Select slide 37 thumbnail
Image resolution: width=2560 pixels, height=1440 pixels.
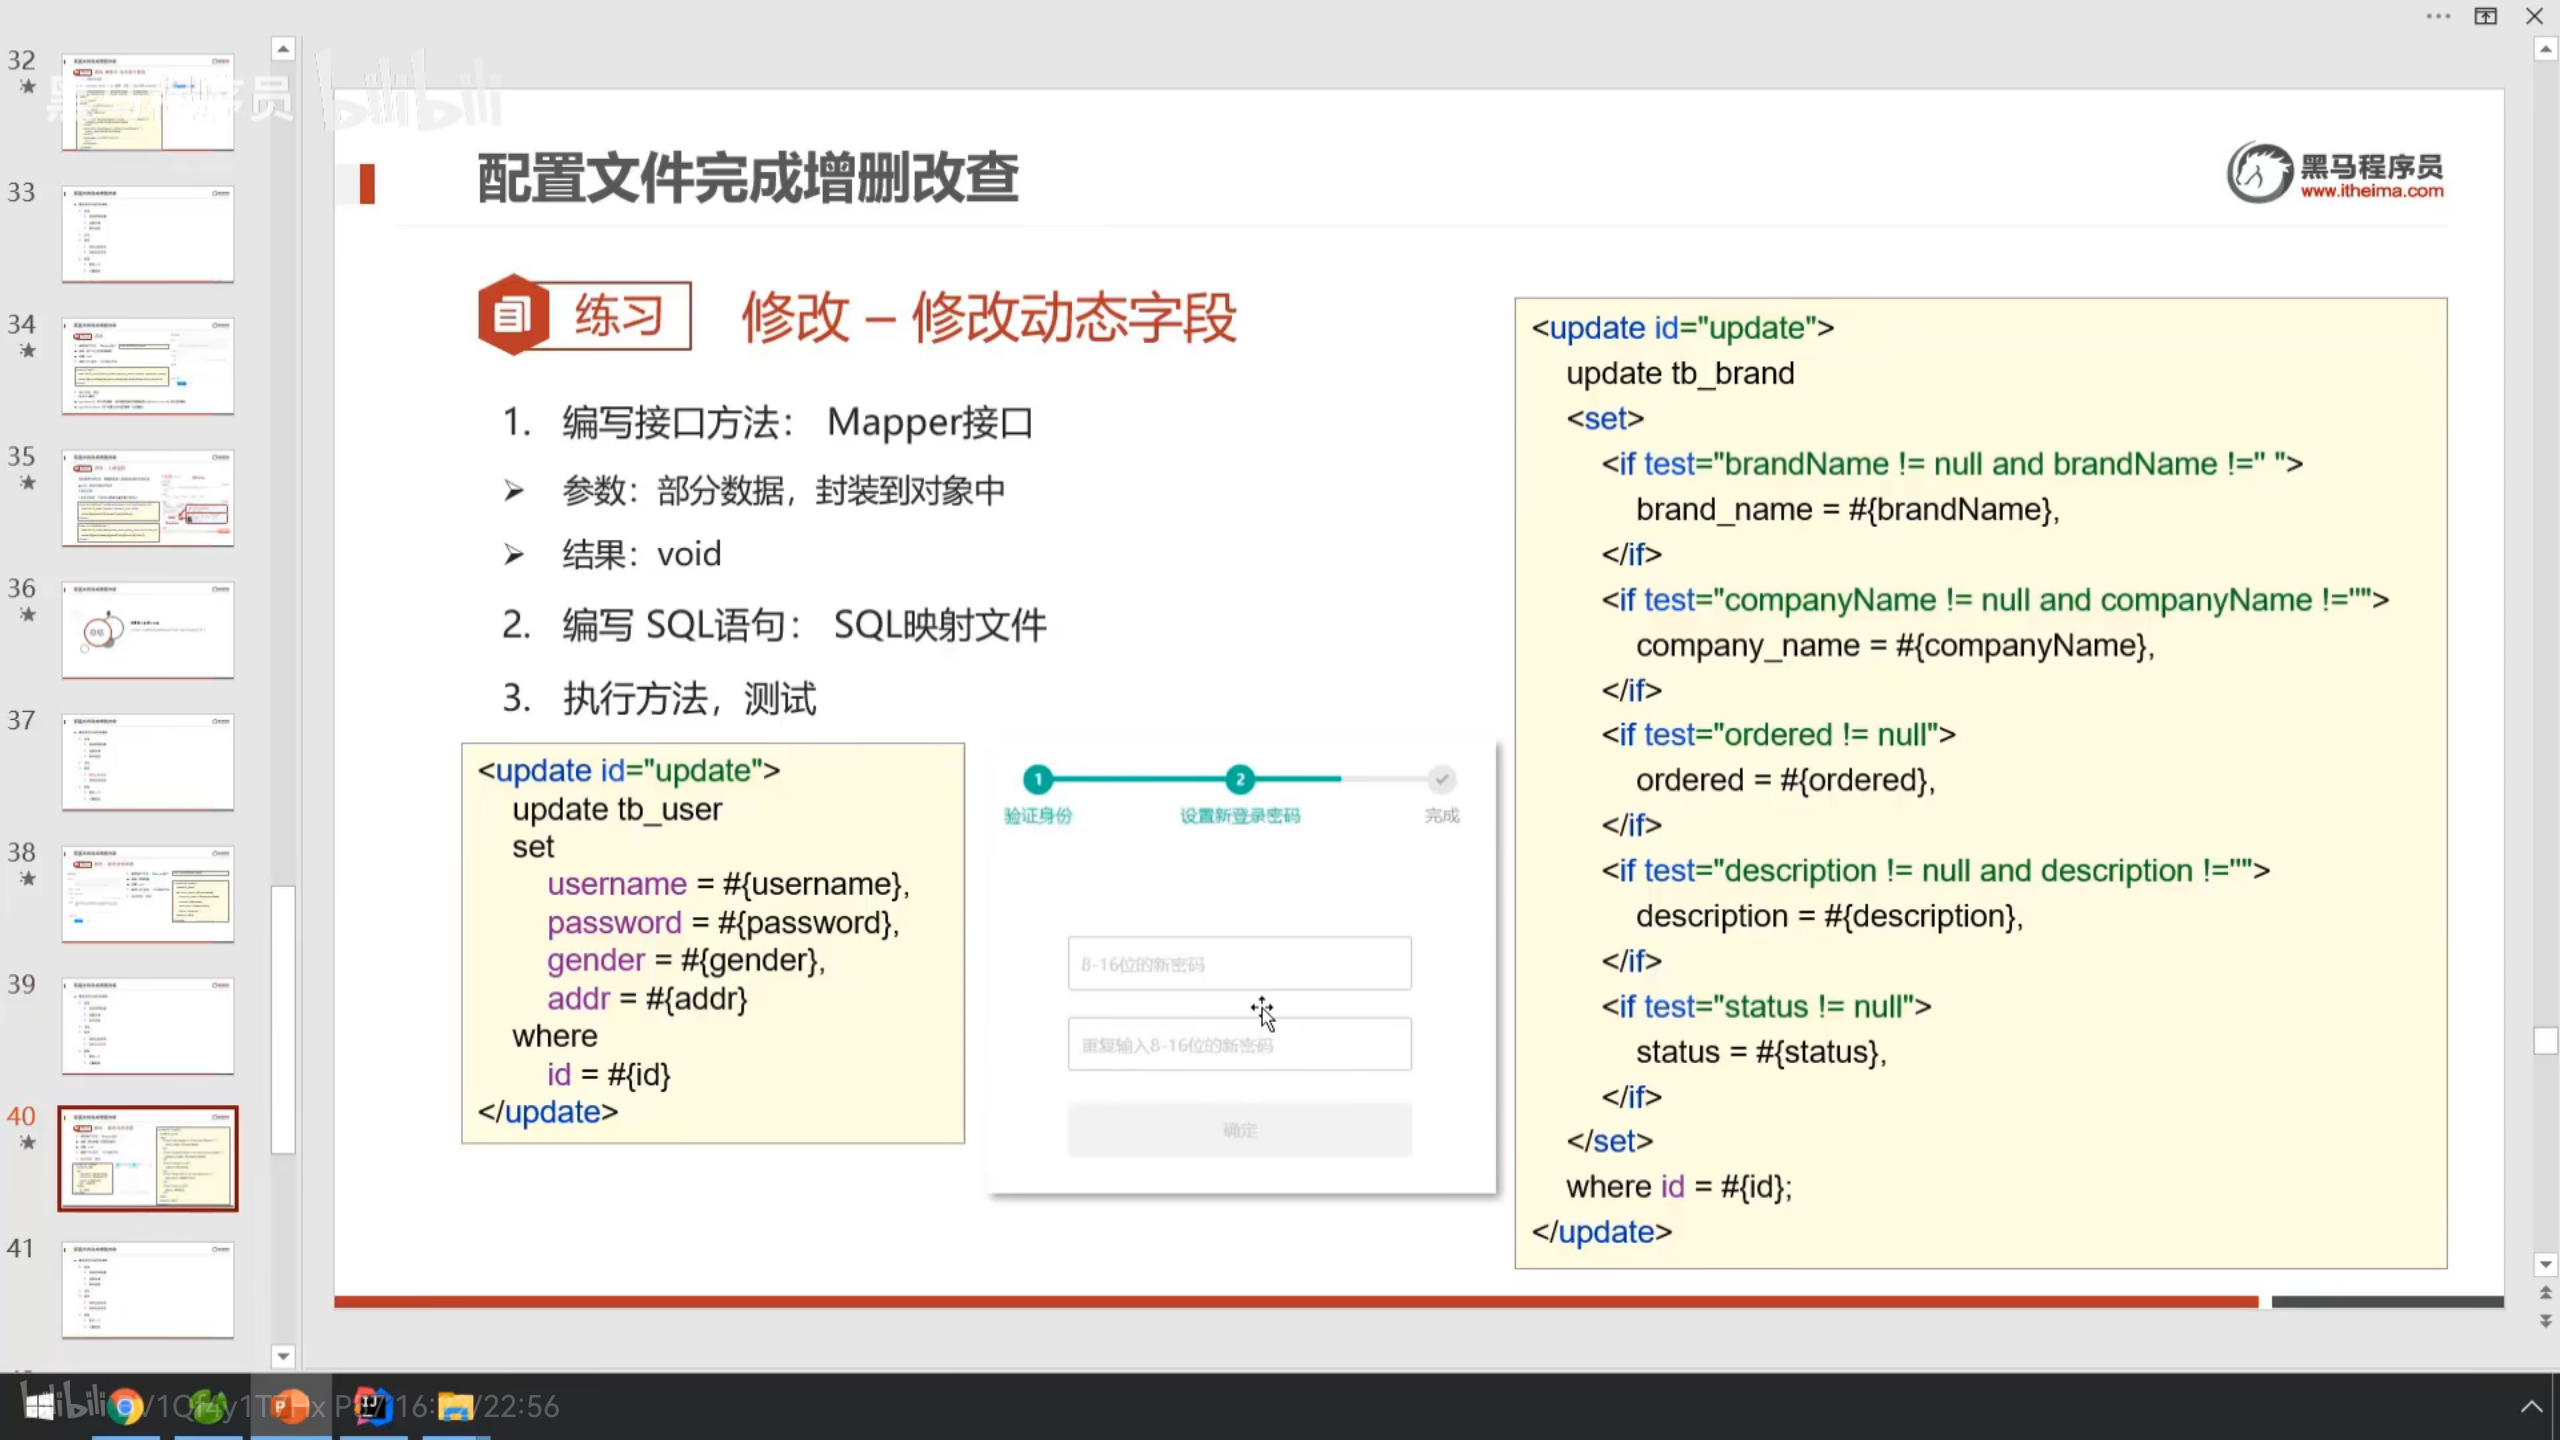(148, 762)
